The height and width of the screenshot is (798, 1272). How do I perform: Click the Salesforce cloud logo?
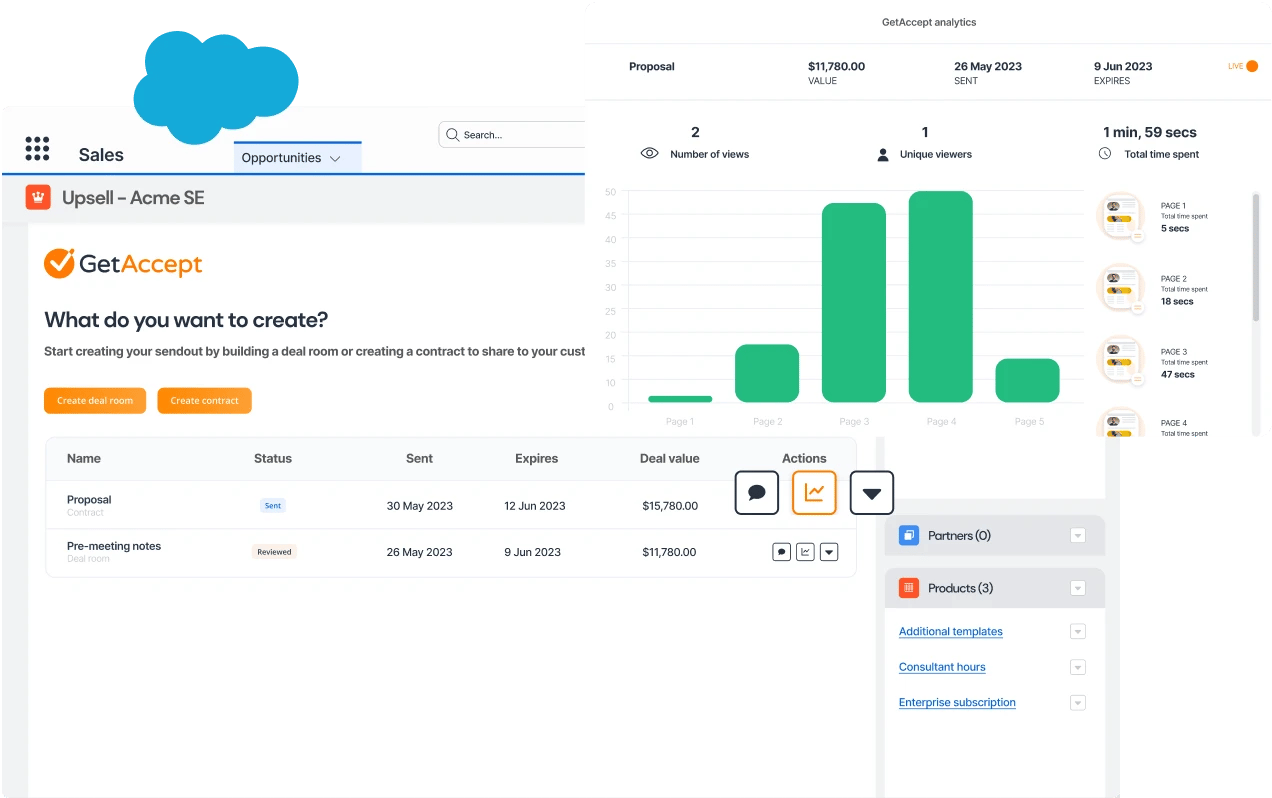(x=216, y=86)
